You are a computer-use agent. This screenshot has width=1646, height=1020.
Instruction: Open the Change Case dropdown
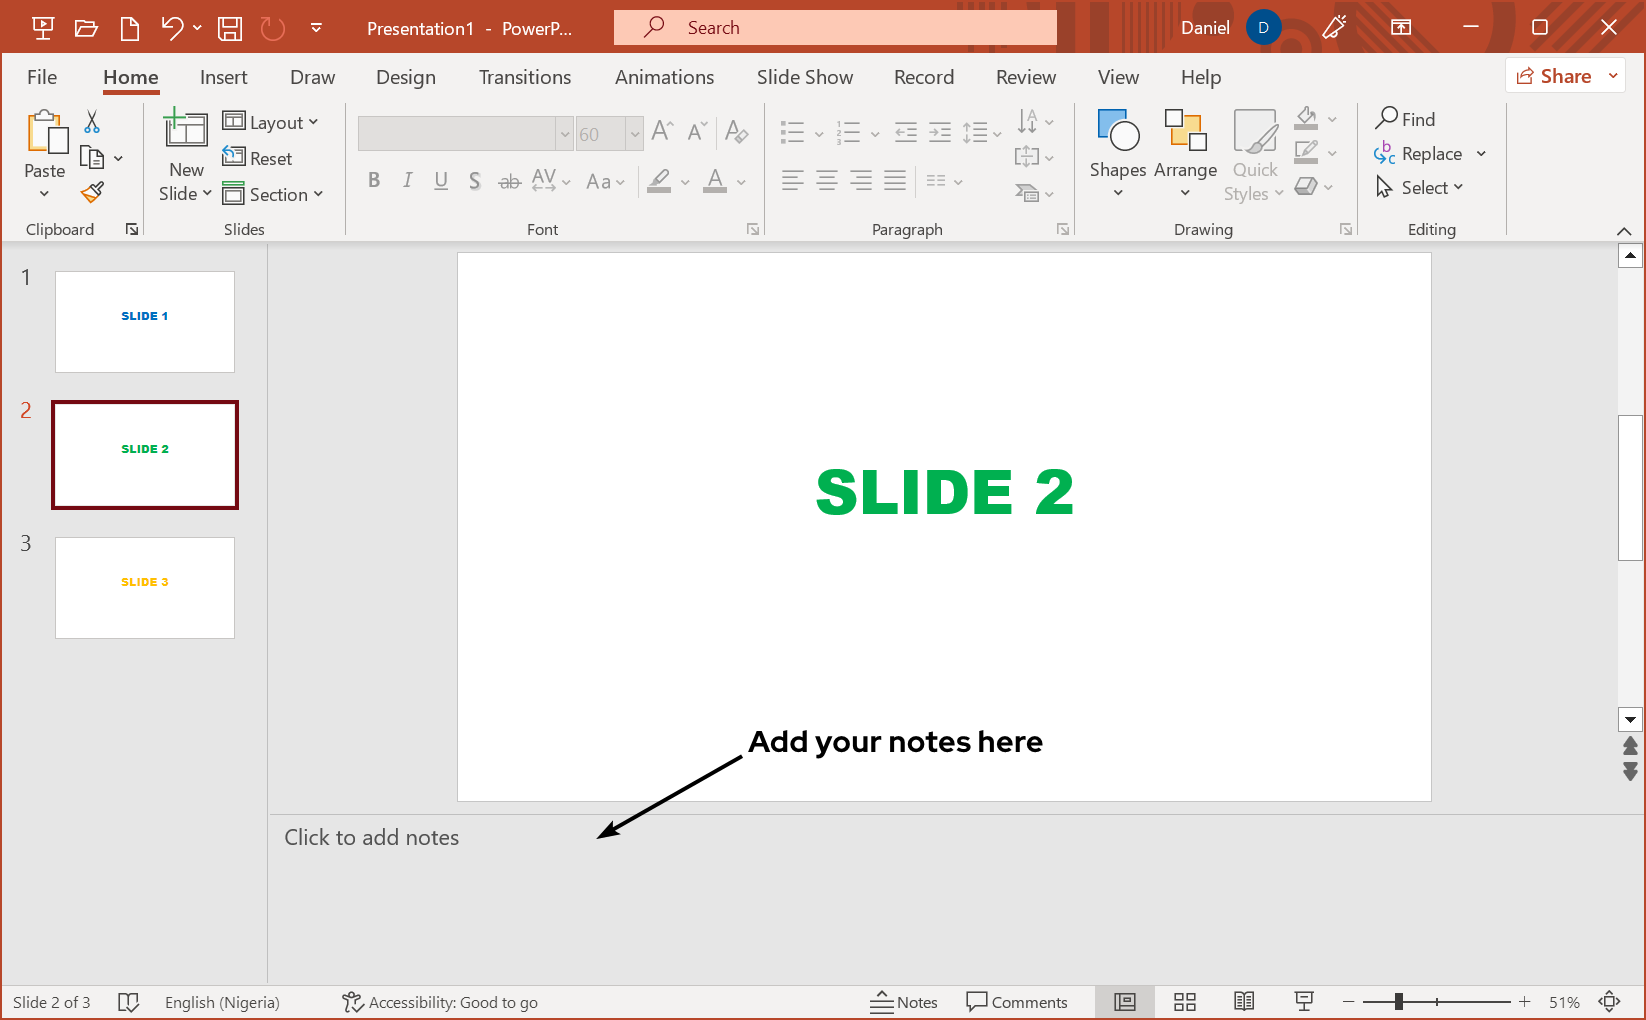pos(606,181)
